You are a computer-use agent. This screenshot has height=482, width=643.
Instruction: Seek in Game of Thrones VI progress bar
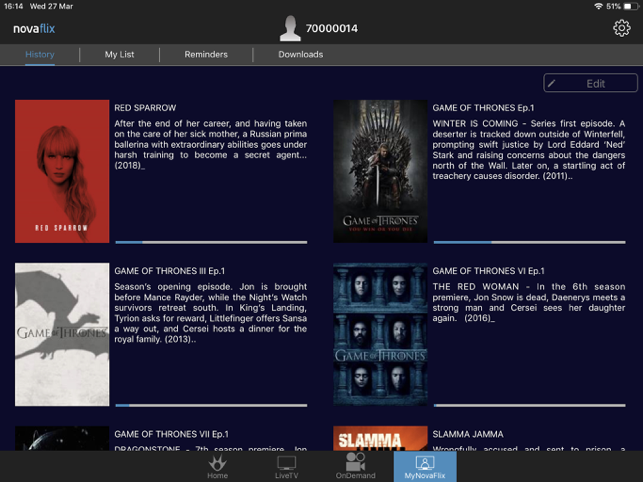tap(529, 405)
